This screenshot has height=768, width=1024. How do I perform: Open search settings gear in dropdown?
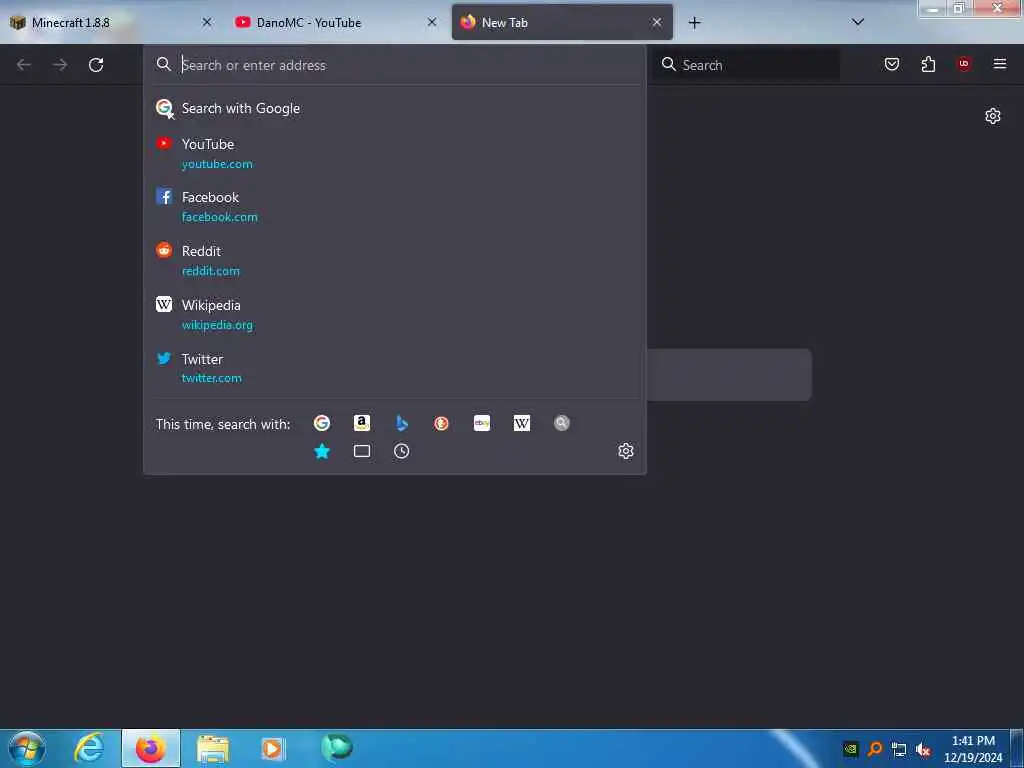[x=626, y=451]
